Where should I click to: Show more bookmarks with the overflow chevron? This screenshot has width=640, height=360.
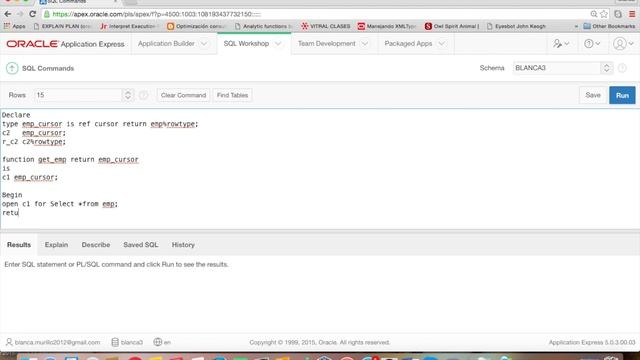click(x=576, y=26)
